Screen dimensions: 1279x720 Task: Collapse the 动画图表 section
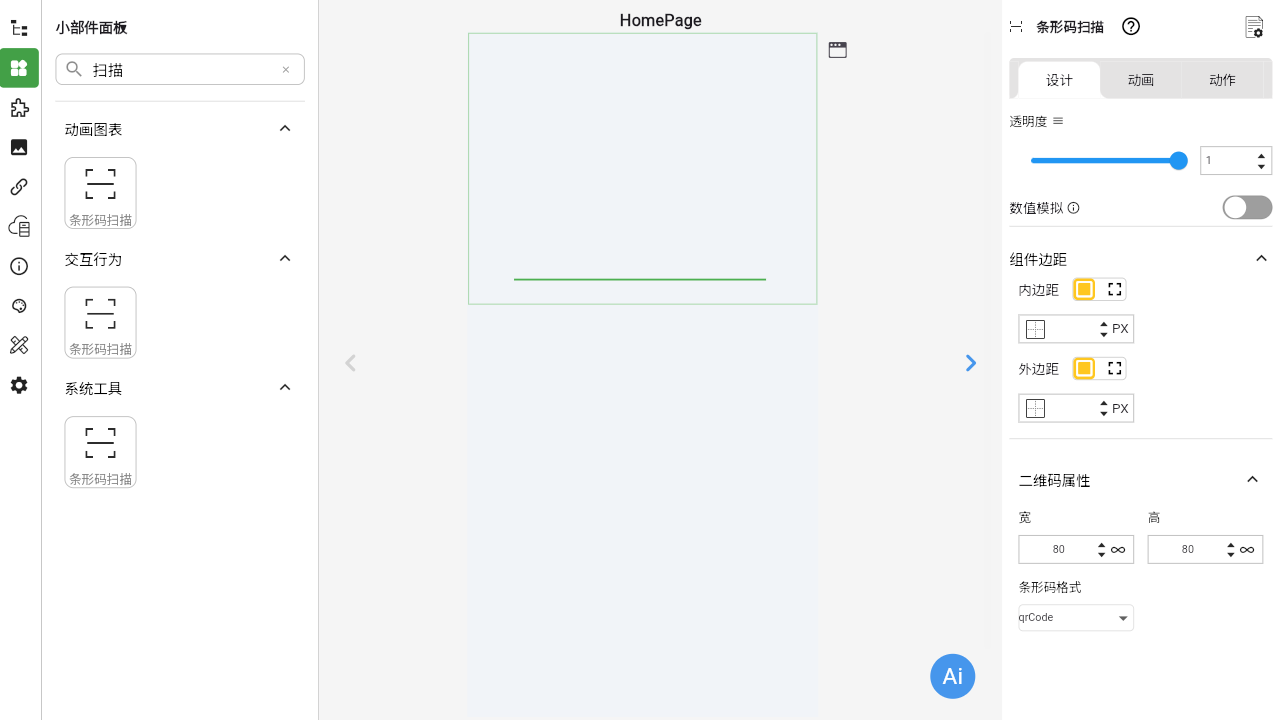point(285,129)
